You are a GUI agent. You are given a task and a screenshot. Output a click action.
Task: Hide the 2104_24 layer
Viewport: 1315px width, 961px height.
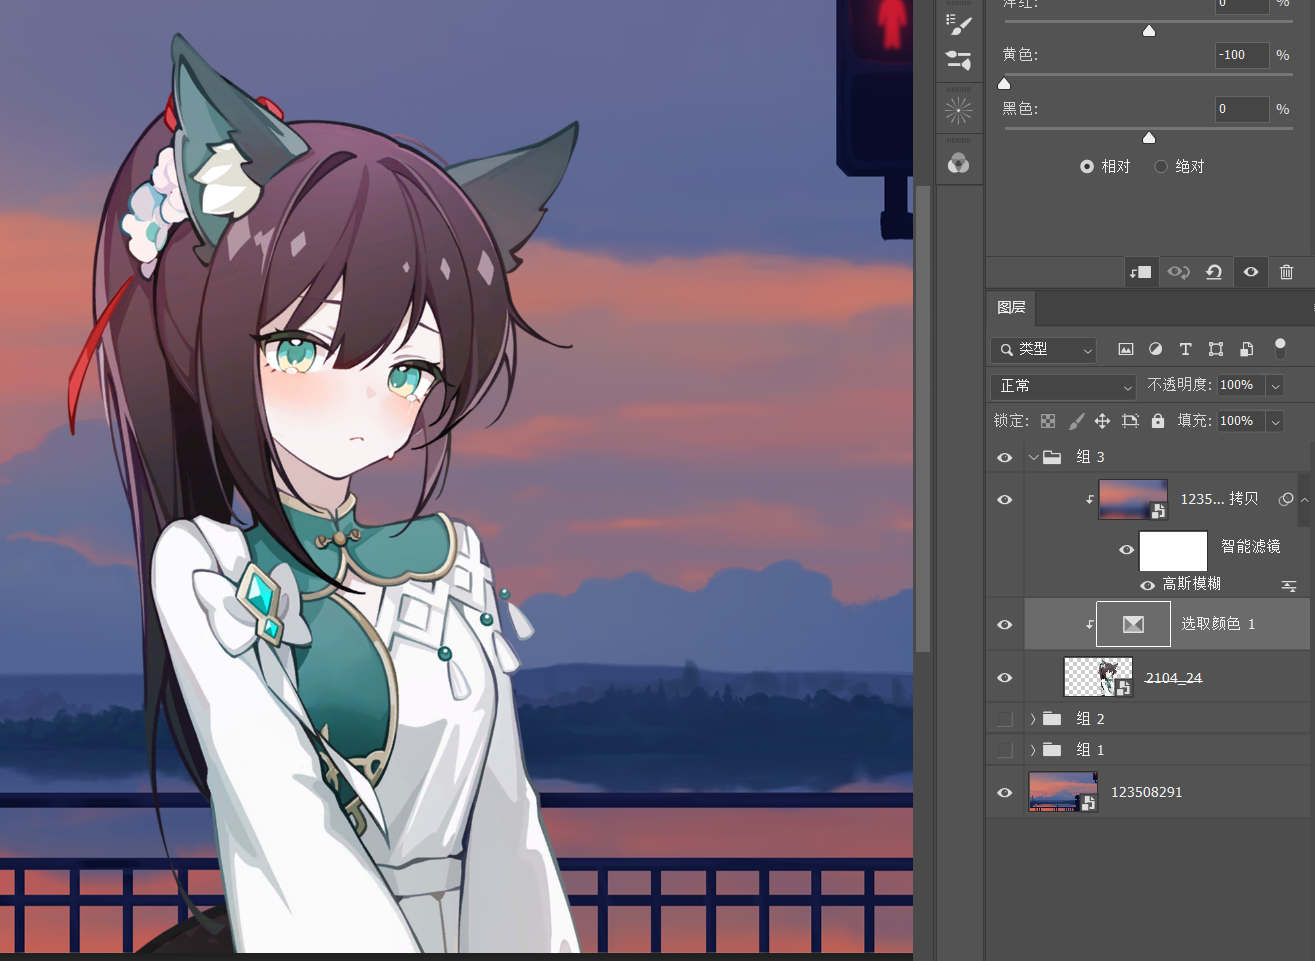point(1005,677)
